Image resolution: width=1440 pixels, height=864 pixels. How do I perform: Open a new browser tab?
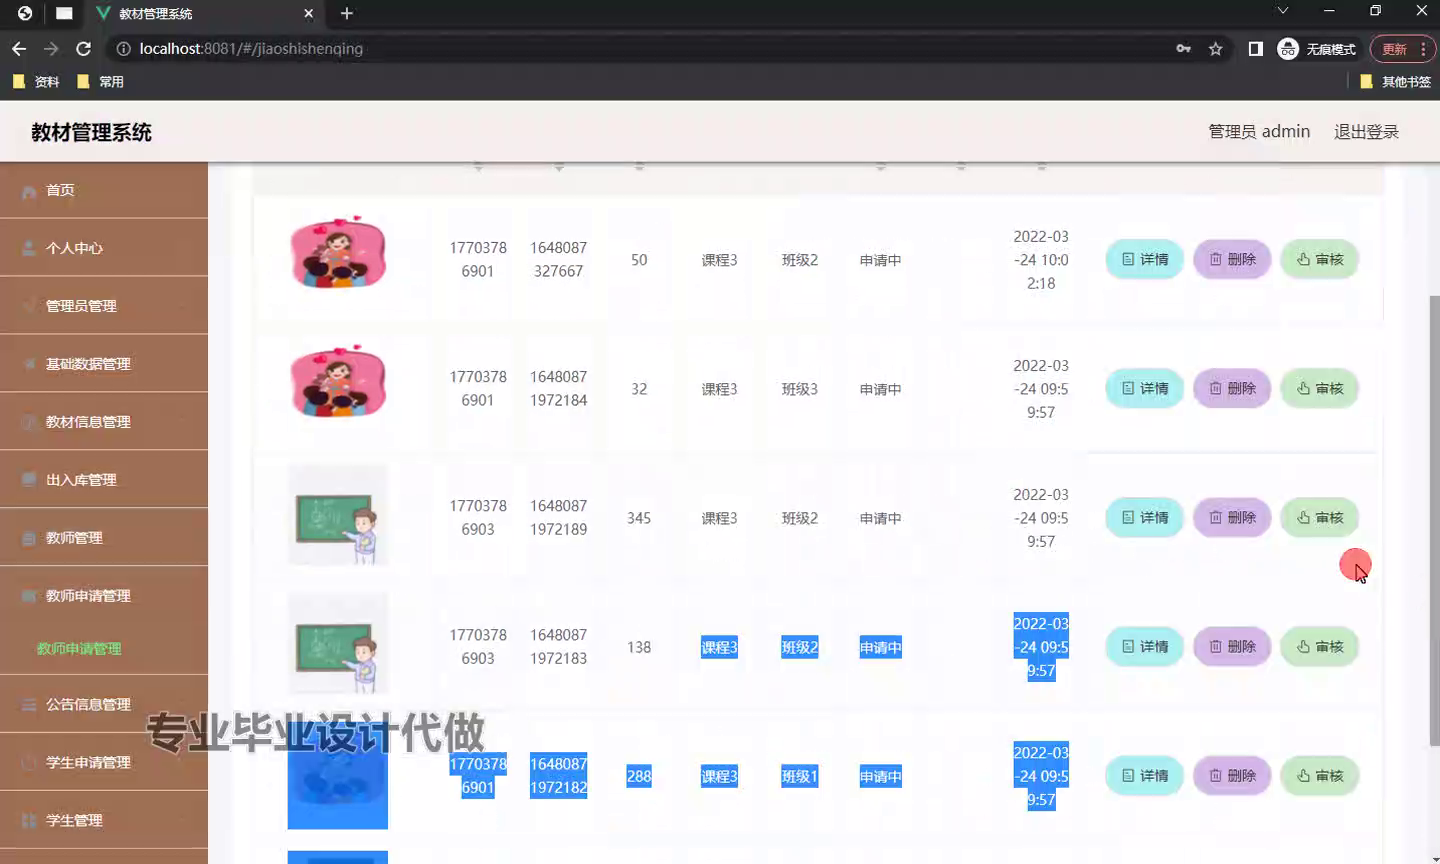click(347, 13)
